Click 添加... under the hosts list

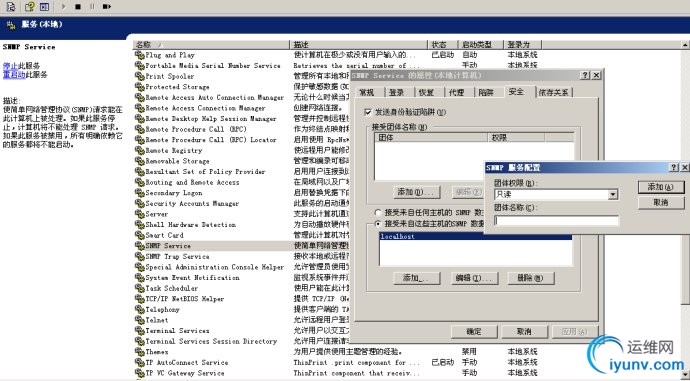416,278
